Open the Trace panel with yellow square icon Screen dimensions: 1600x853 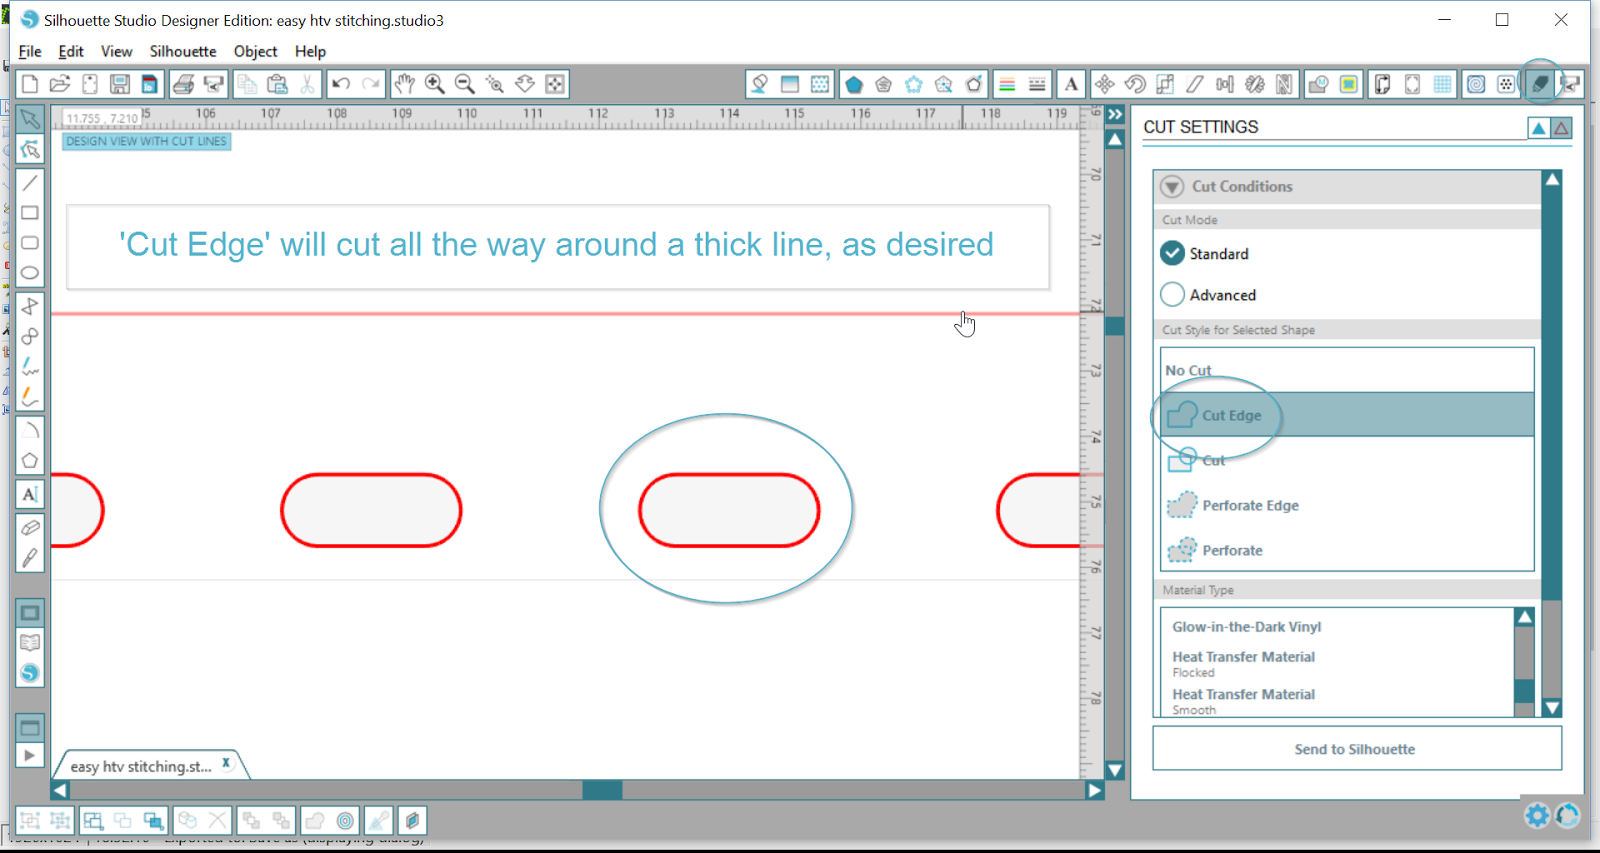click(x=1348, y=84)
